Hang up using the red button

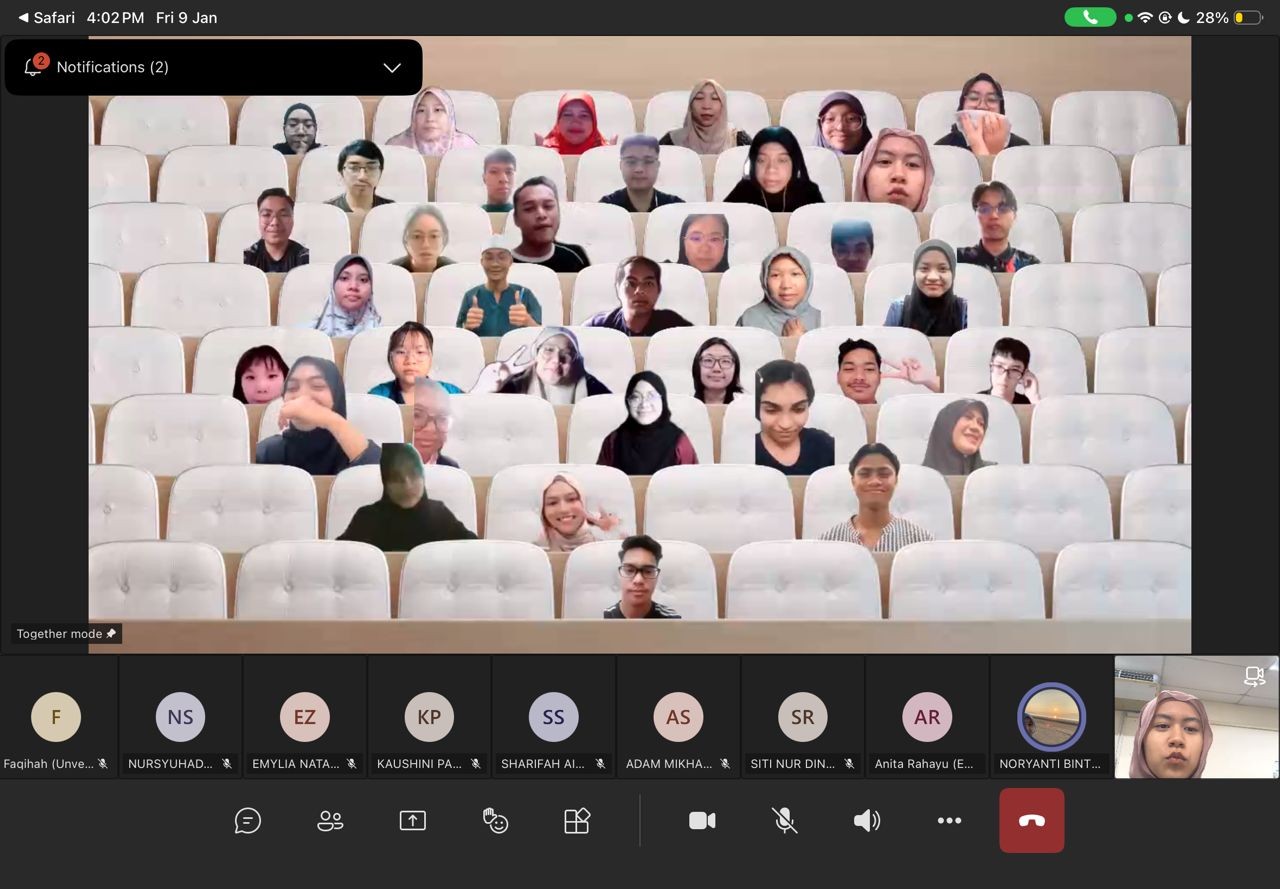tap(1031, 821)
